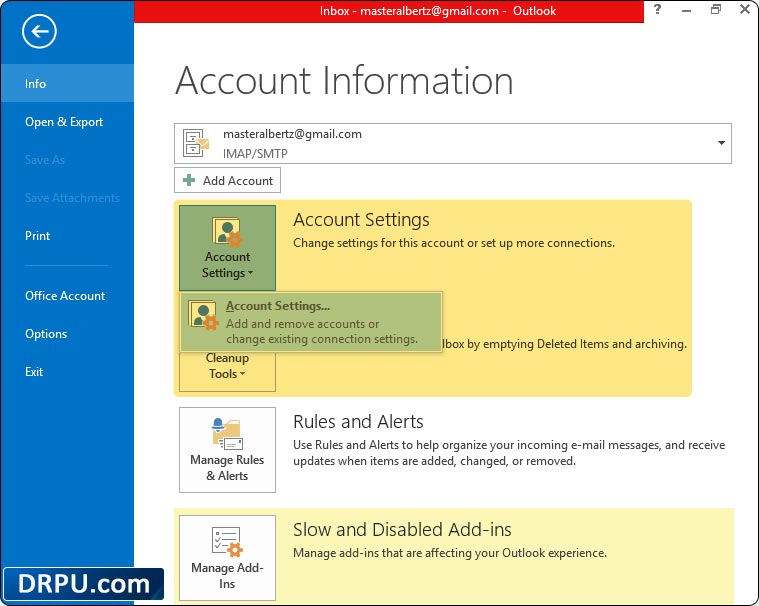Viewport: 759px width, 606px height.
Task: Choose Print from the sidebar
Action: click(x=37, y=236)
